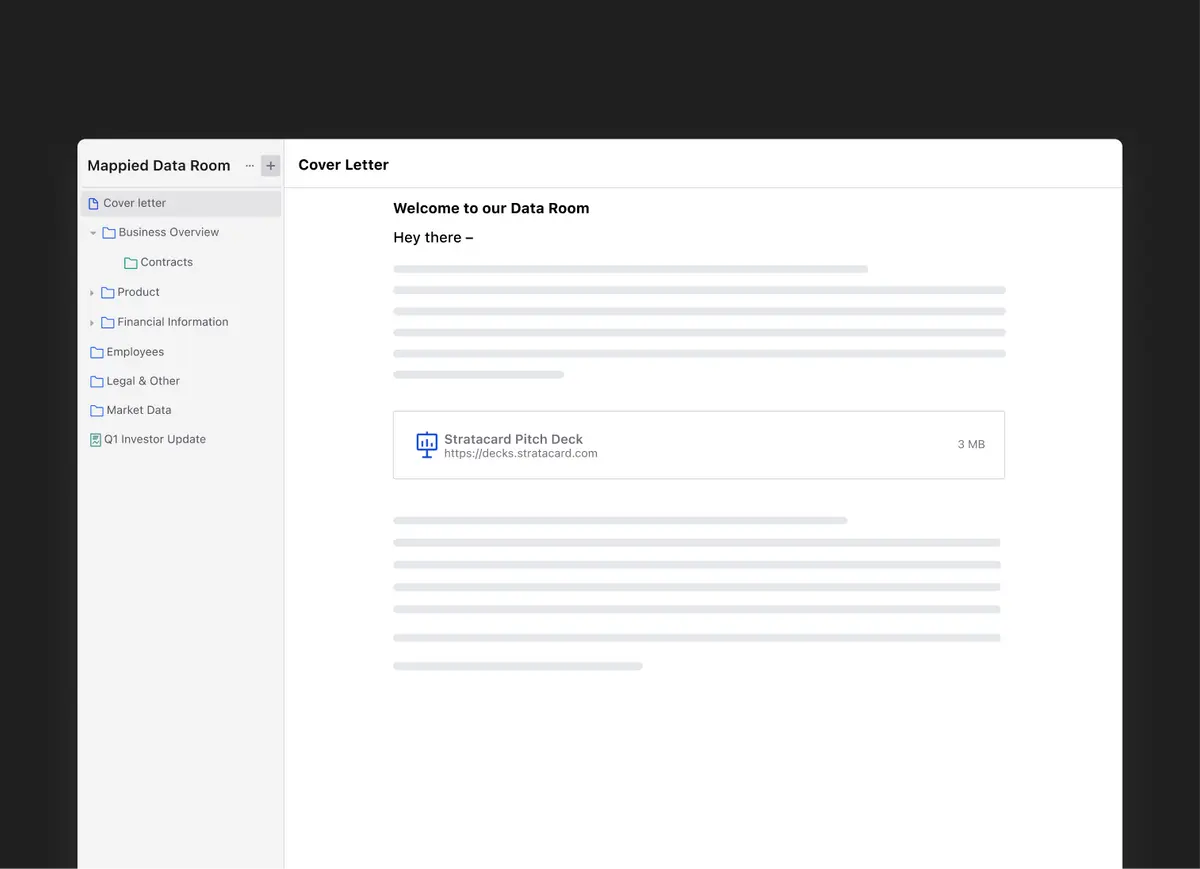The height and width of the screenshot is (869, 1200).
Task: Click the Business Overview folder icon
Action: 108,232
